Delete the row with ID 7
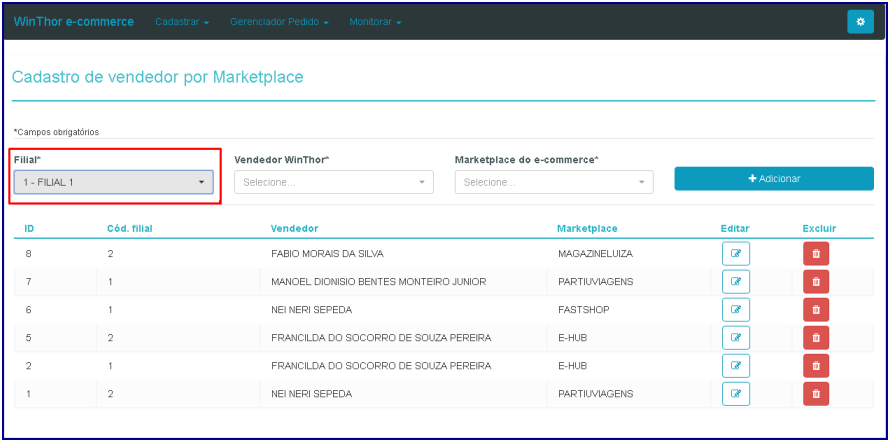 pos(816,281)
